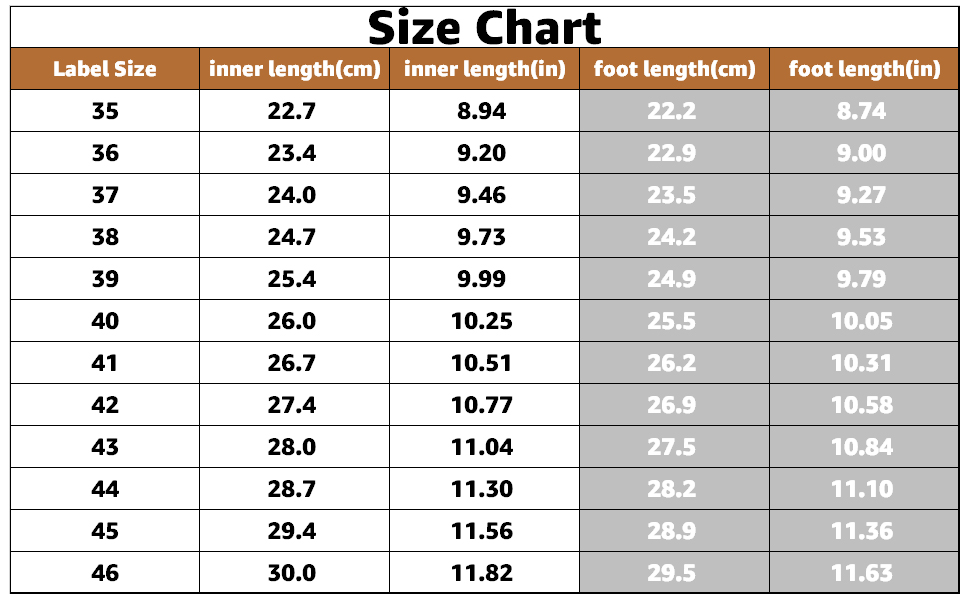Select label size 35 cell
The image size is (970, 600).
point(105,111)
